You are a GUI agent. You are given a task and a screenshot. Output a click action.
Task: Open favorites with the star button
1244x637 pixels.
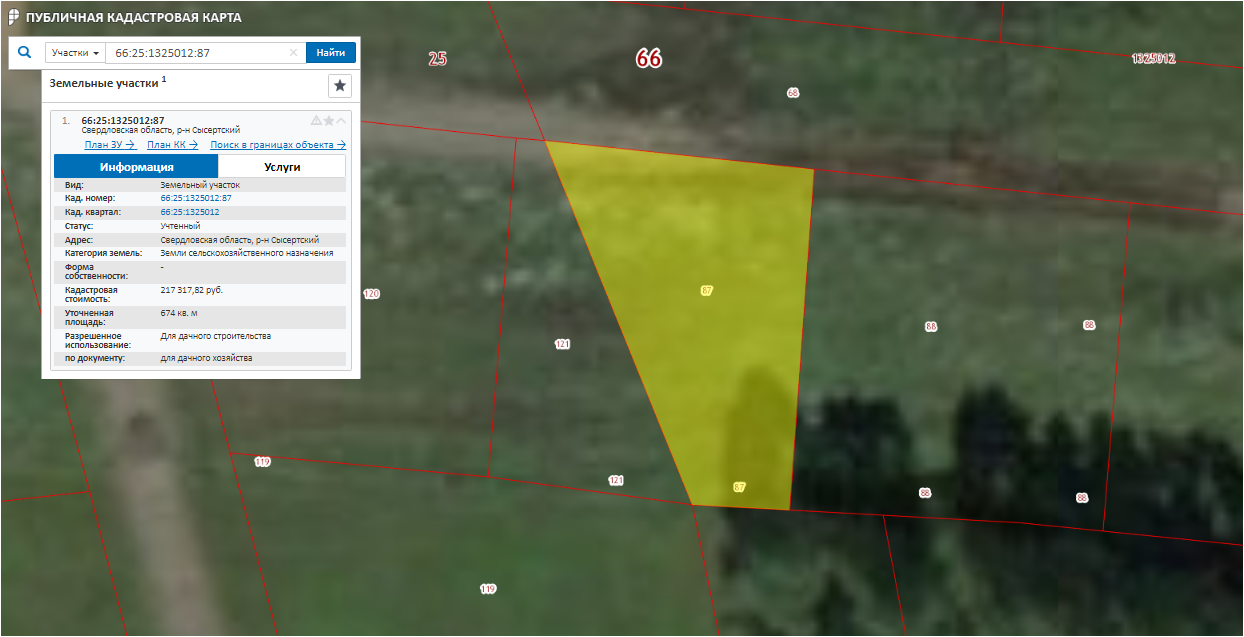click(340, 86)
